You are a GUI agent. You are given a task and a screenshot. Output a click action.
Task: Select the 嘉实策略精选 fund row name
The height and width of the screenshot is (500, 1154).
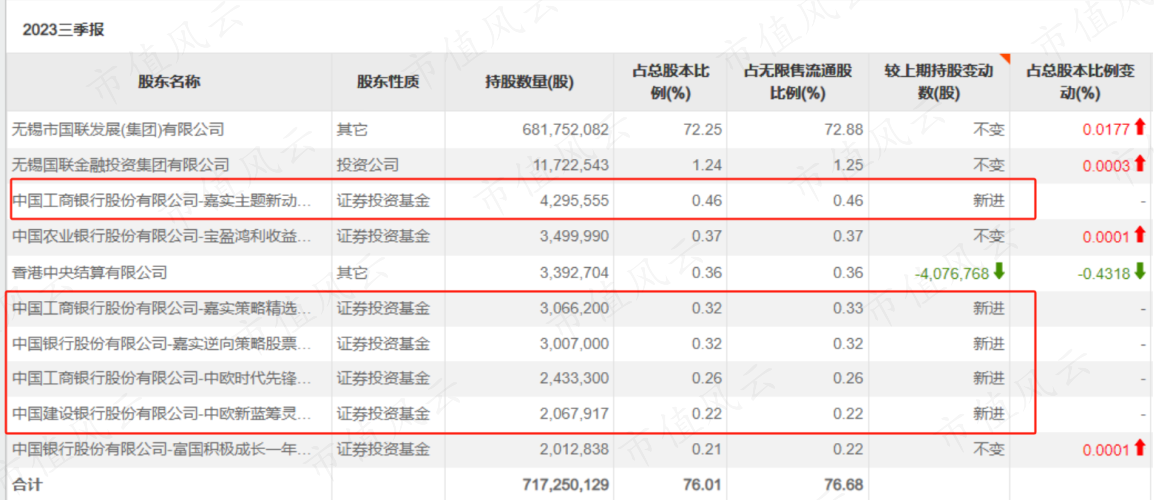coord(161,309)
